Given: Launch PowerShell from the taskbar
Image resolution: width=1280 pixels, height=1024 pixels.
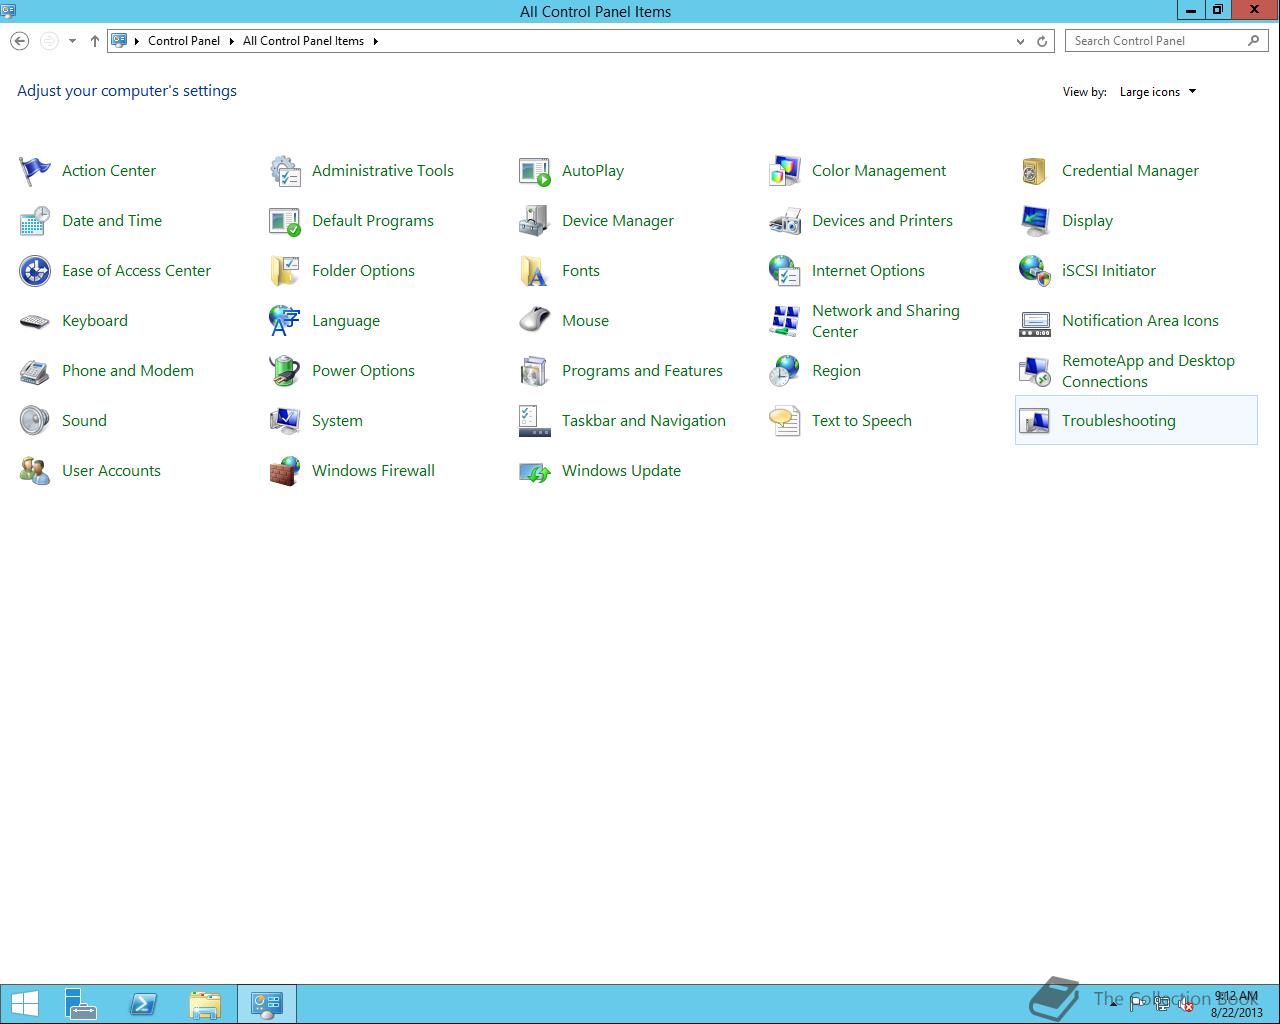Looking at the screenshot, I should tap(143, 1004).
